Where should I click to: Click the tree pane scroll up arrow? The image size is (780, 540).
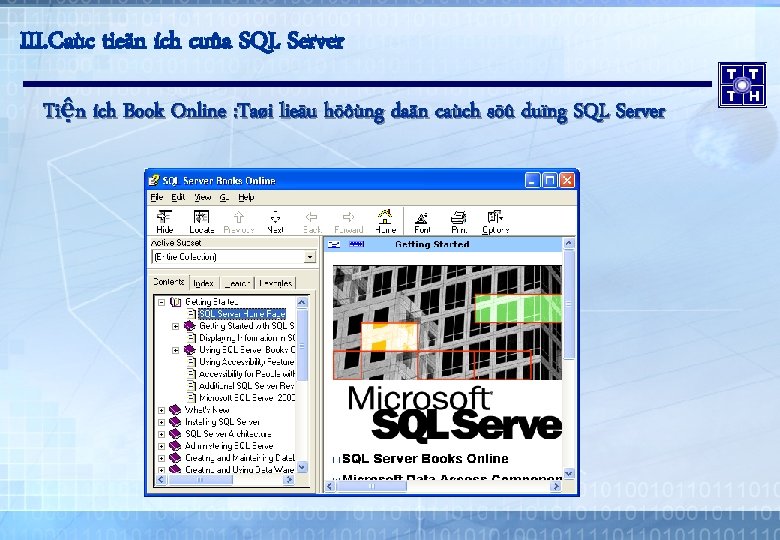click(x=302, y=302)
